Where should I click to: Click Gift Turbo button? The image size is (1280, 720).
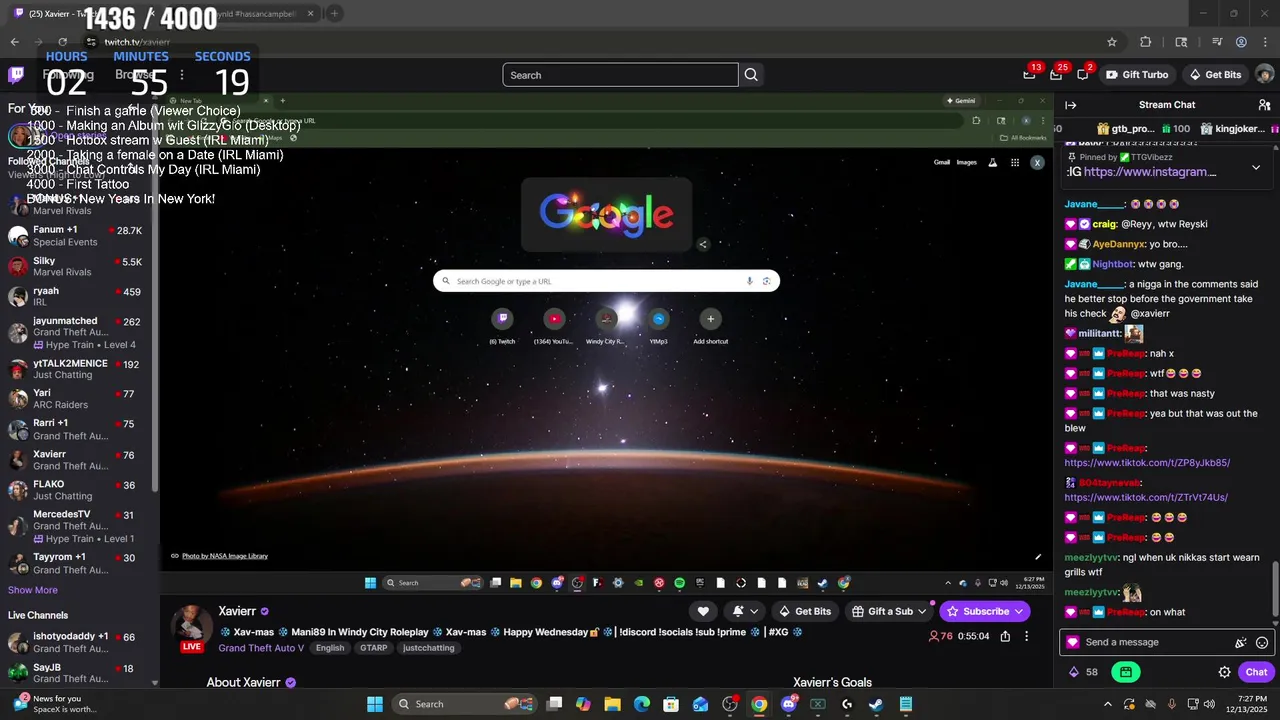tap(1137, 75)
